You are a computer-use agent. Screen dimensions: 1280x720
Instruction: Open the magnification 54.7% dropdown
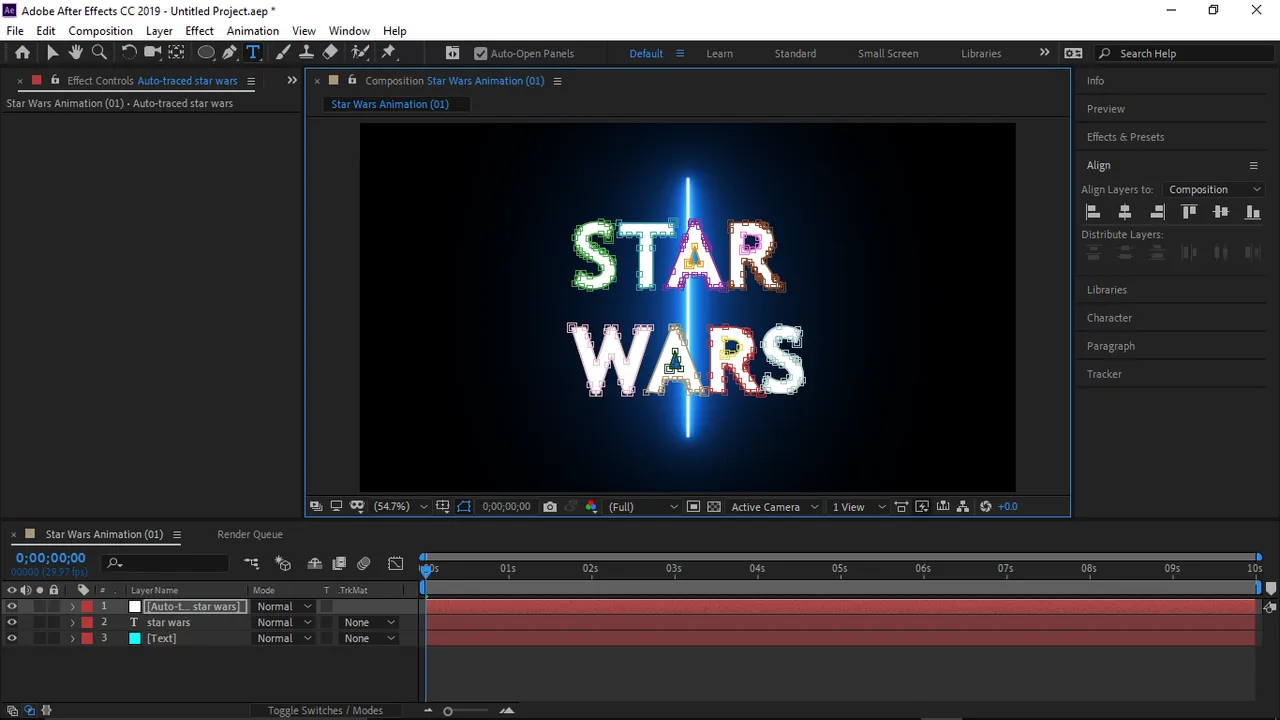click(401, 507)
